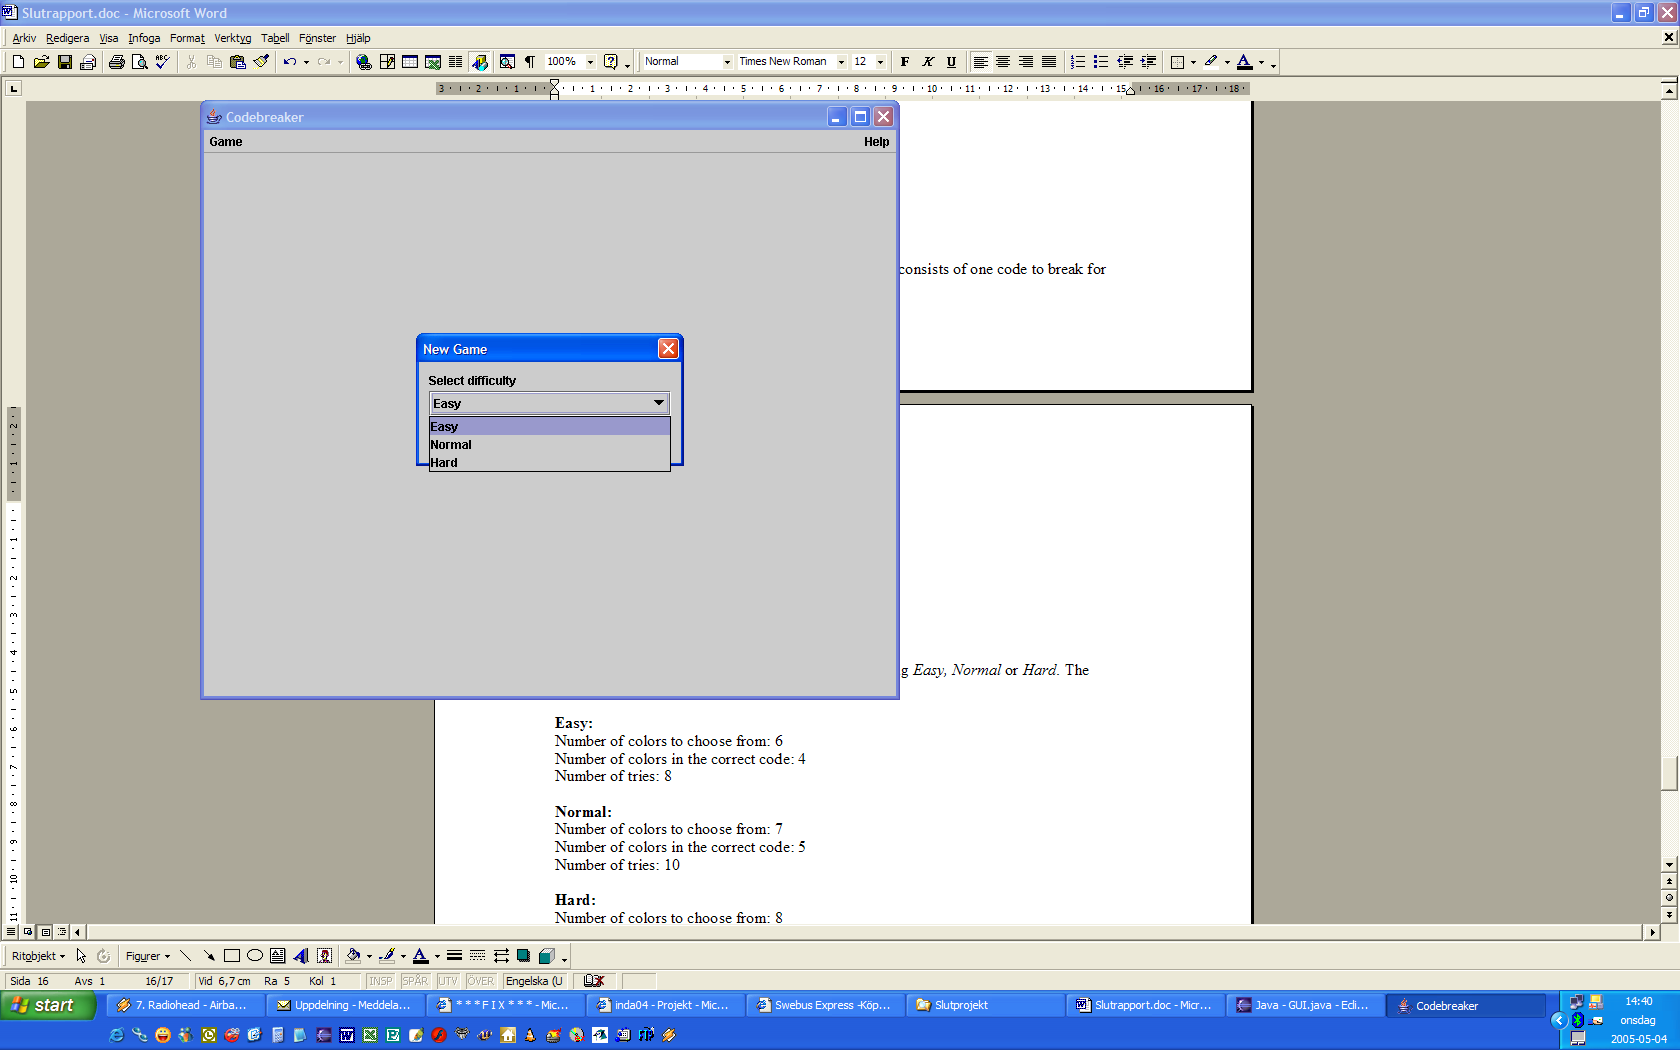Image resolution: width=1680 pixels, height=1050 pixels.
Task: Expand the Select difficulty combo box
Action: click(x=658, y=403)
